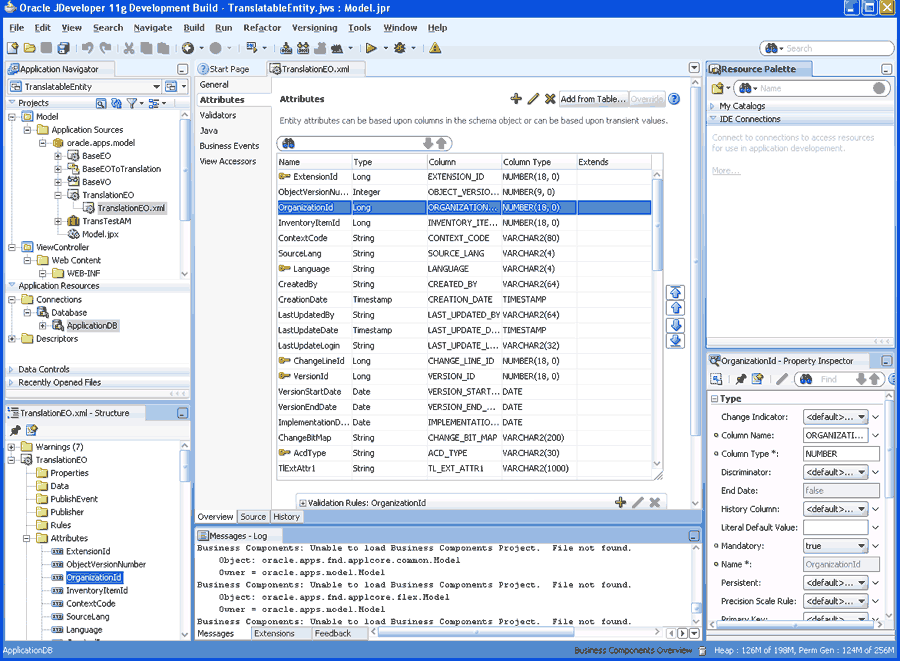This screenshot has height=661, width=900.
Task: Select the Validators side tab
Action: [x=218, y=115]
